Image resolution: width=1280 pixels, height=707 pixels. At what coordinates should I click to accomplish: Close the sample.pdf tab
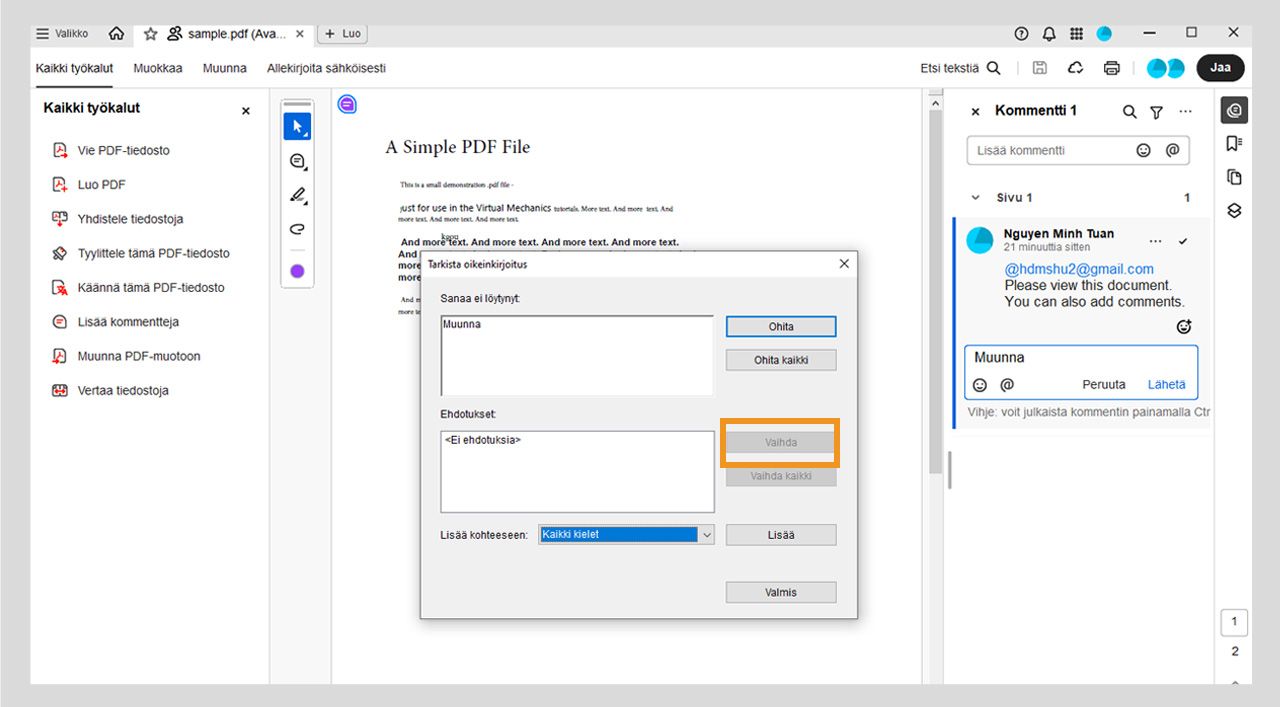click(300, 33)
